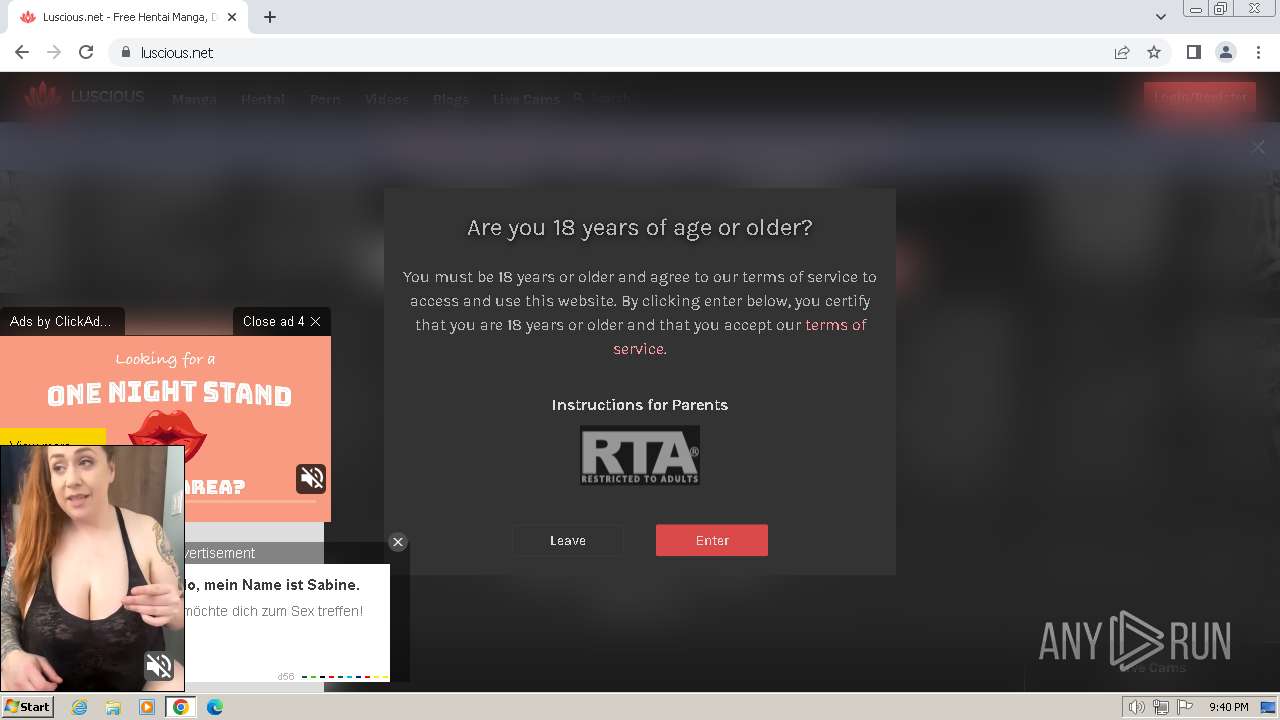This screenshot has height=720, width=1280.
Task: Click the Enter button in the age dialog
Action: coord(712,540)
